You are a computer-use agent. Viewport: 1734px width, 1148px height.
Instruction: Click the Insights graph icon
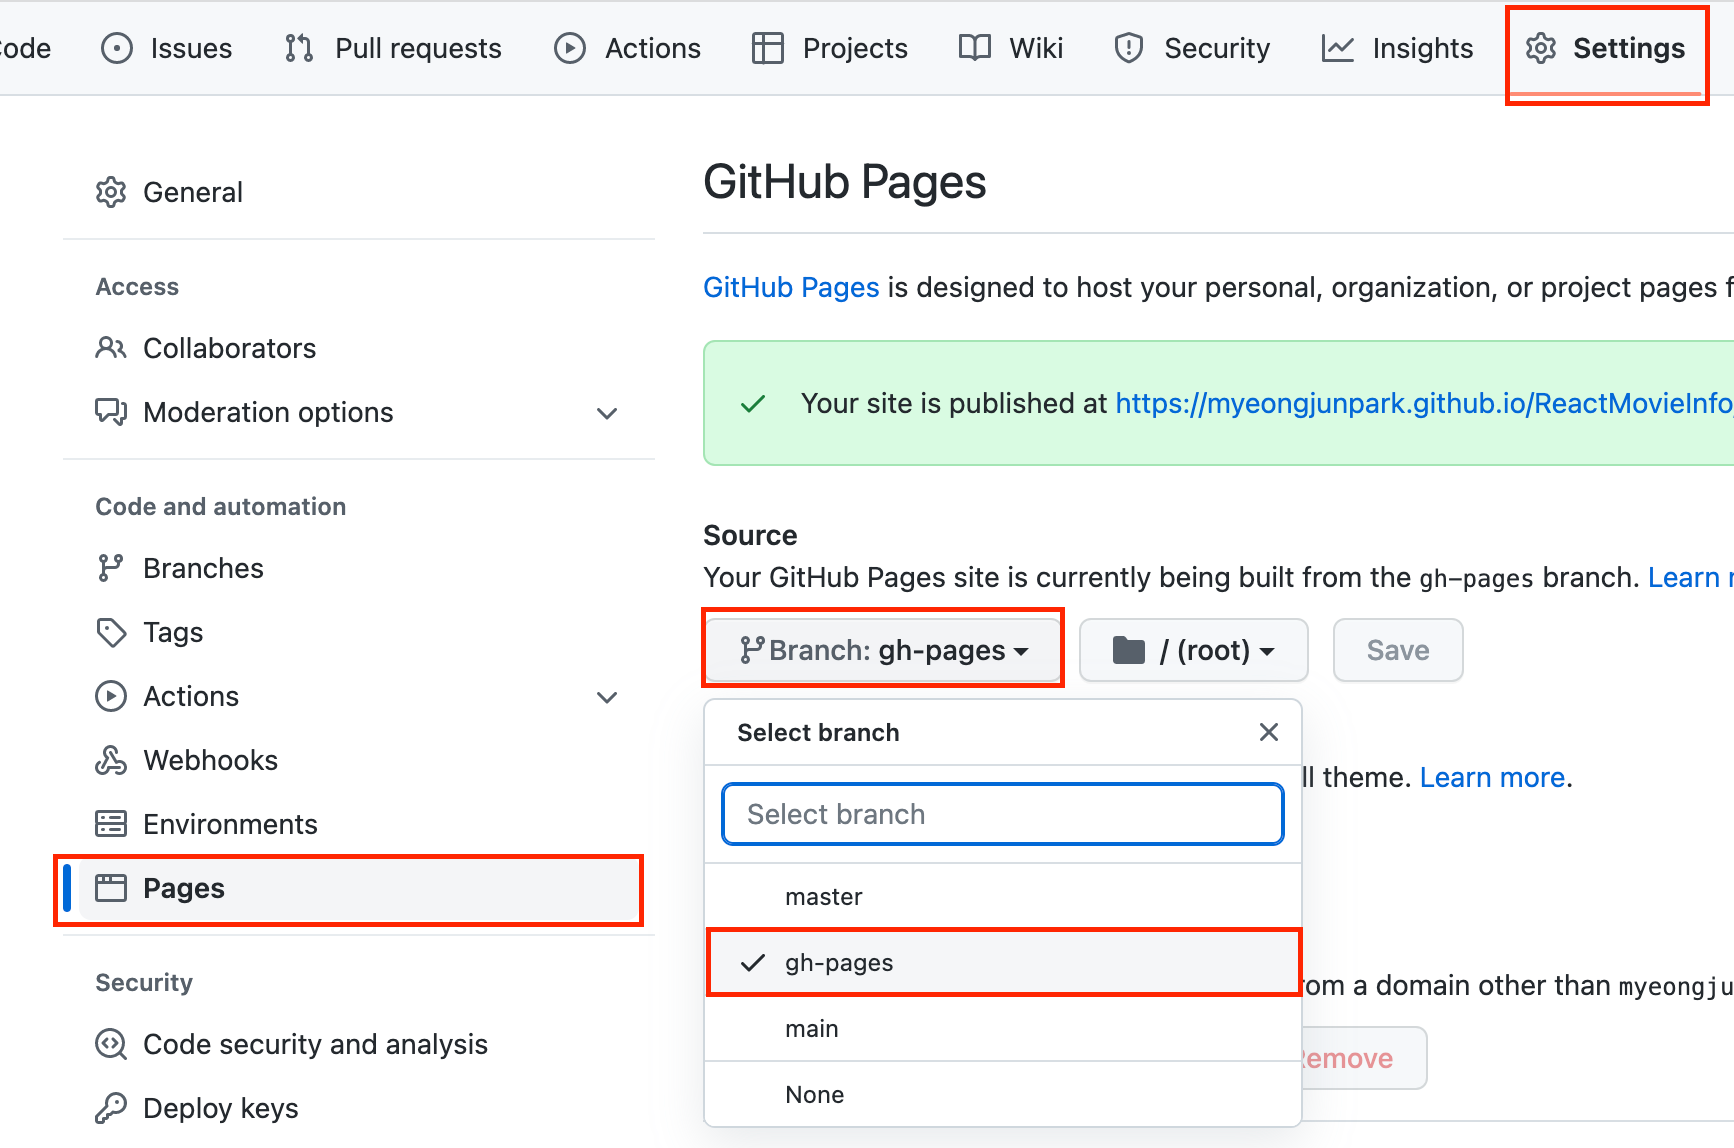coord(1338,48)
